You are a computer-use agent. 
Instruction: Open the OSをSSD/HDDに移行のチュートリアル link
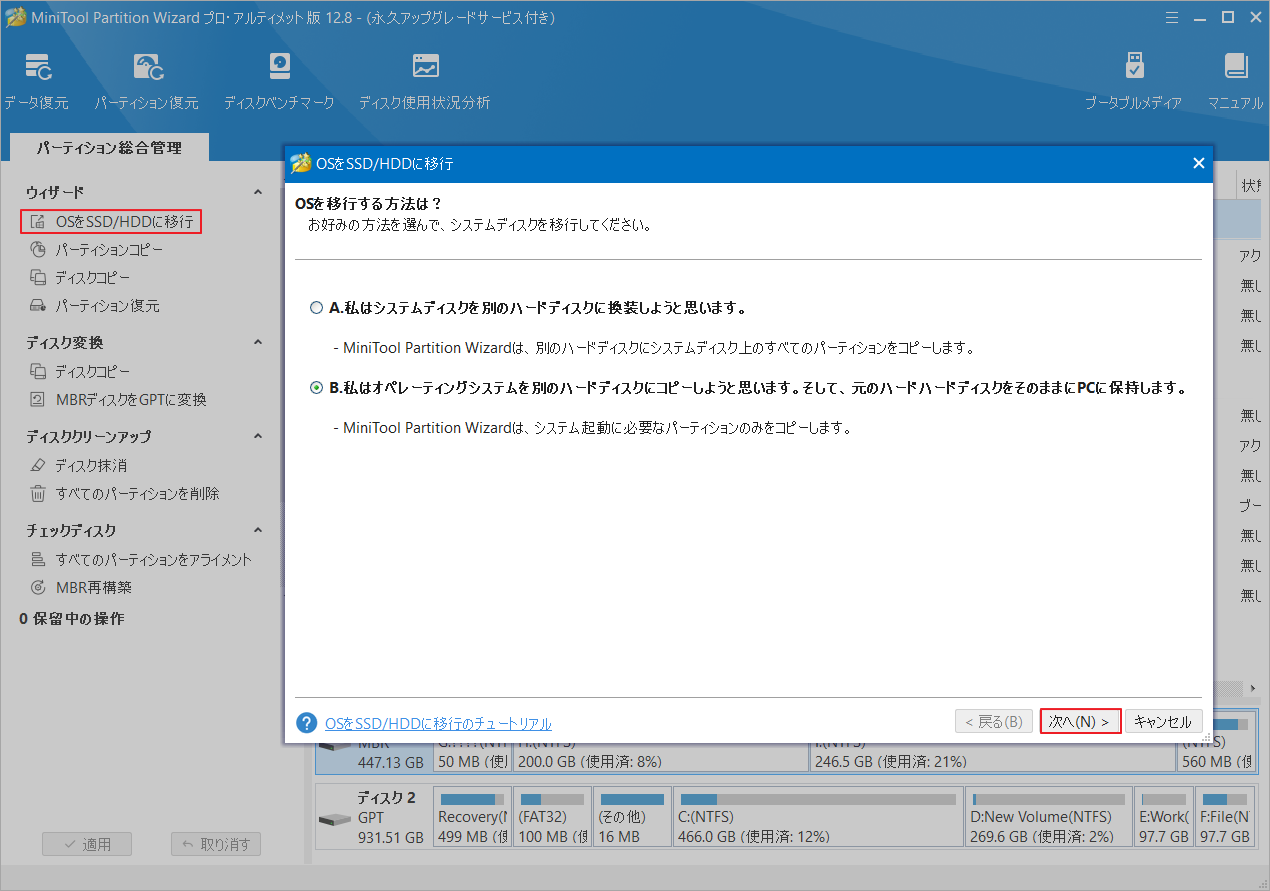(x=438, y=723)
